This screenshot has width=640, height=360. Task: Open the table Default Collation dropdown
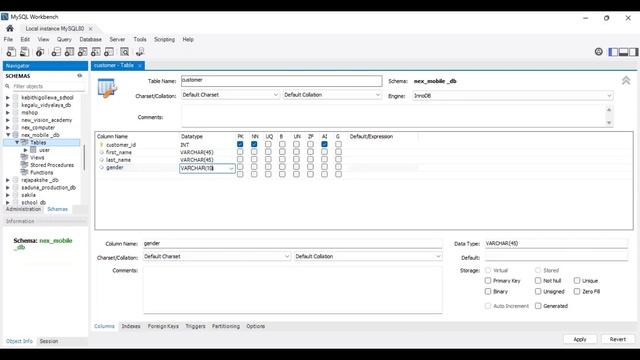[x=332, y=95]
